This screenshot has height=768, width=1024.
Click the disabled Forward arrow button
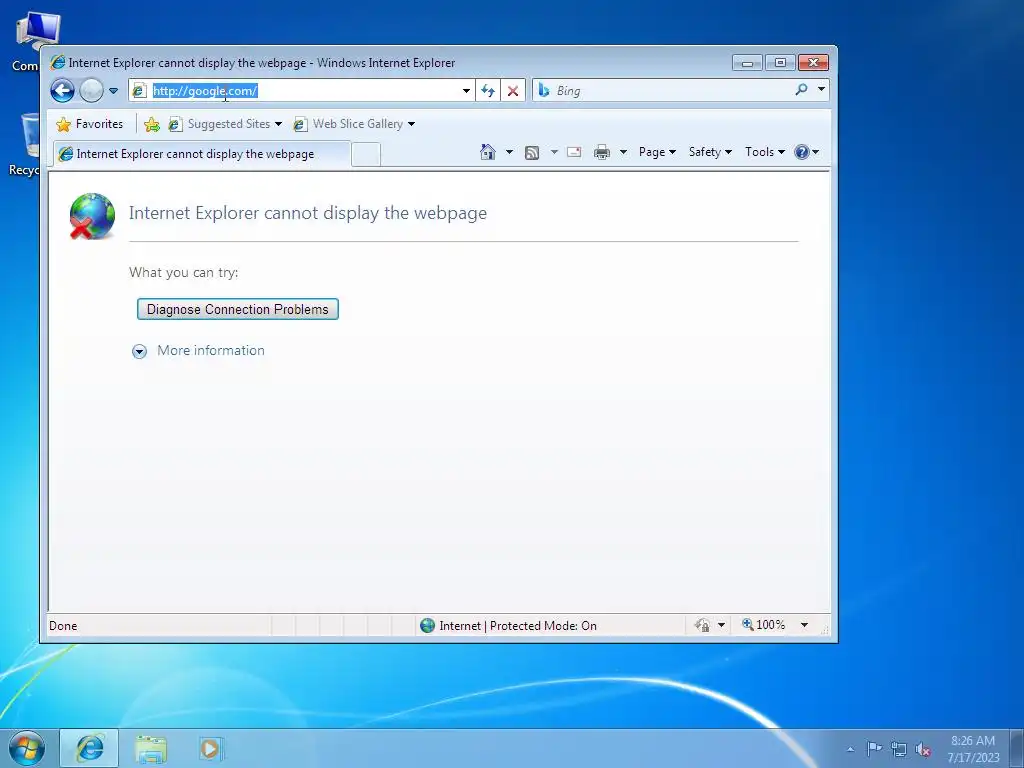[91, 90]
